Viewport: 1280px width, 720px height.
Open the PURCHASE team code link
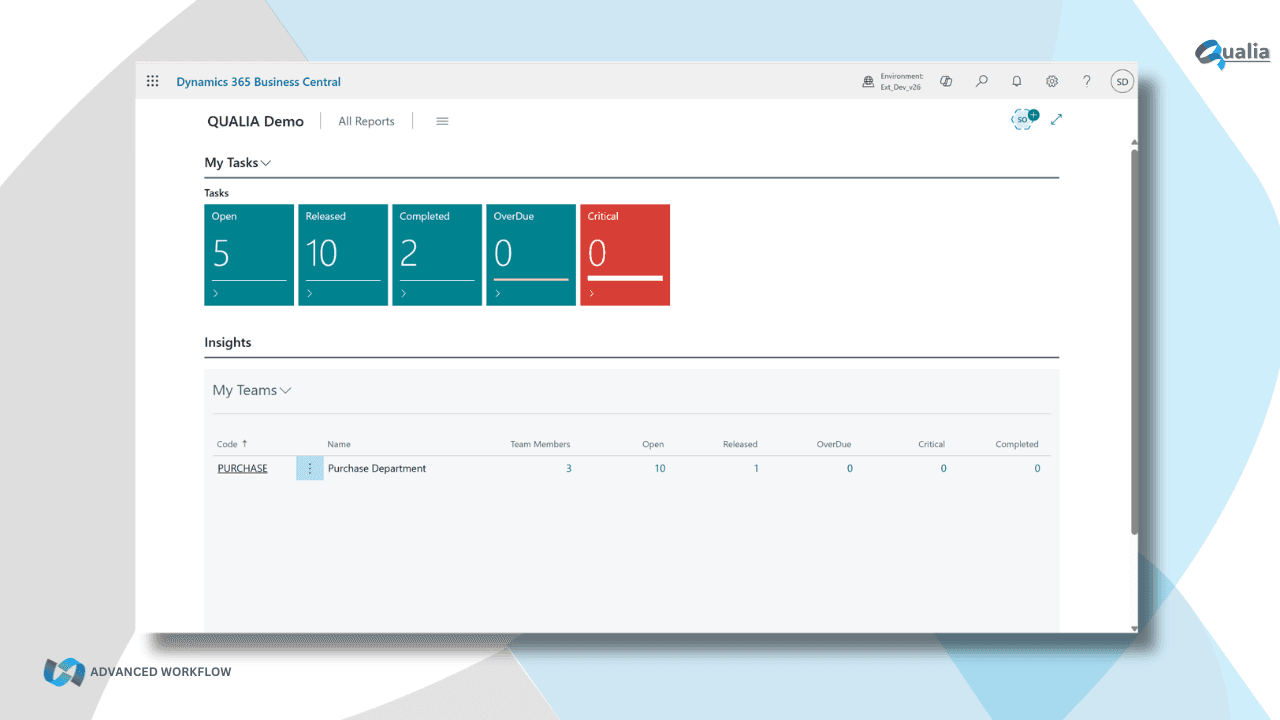(242, 468)
